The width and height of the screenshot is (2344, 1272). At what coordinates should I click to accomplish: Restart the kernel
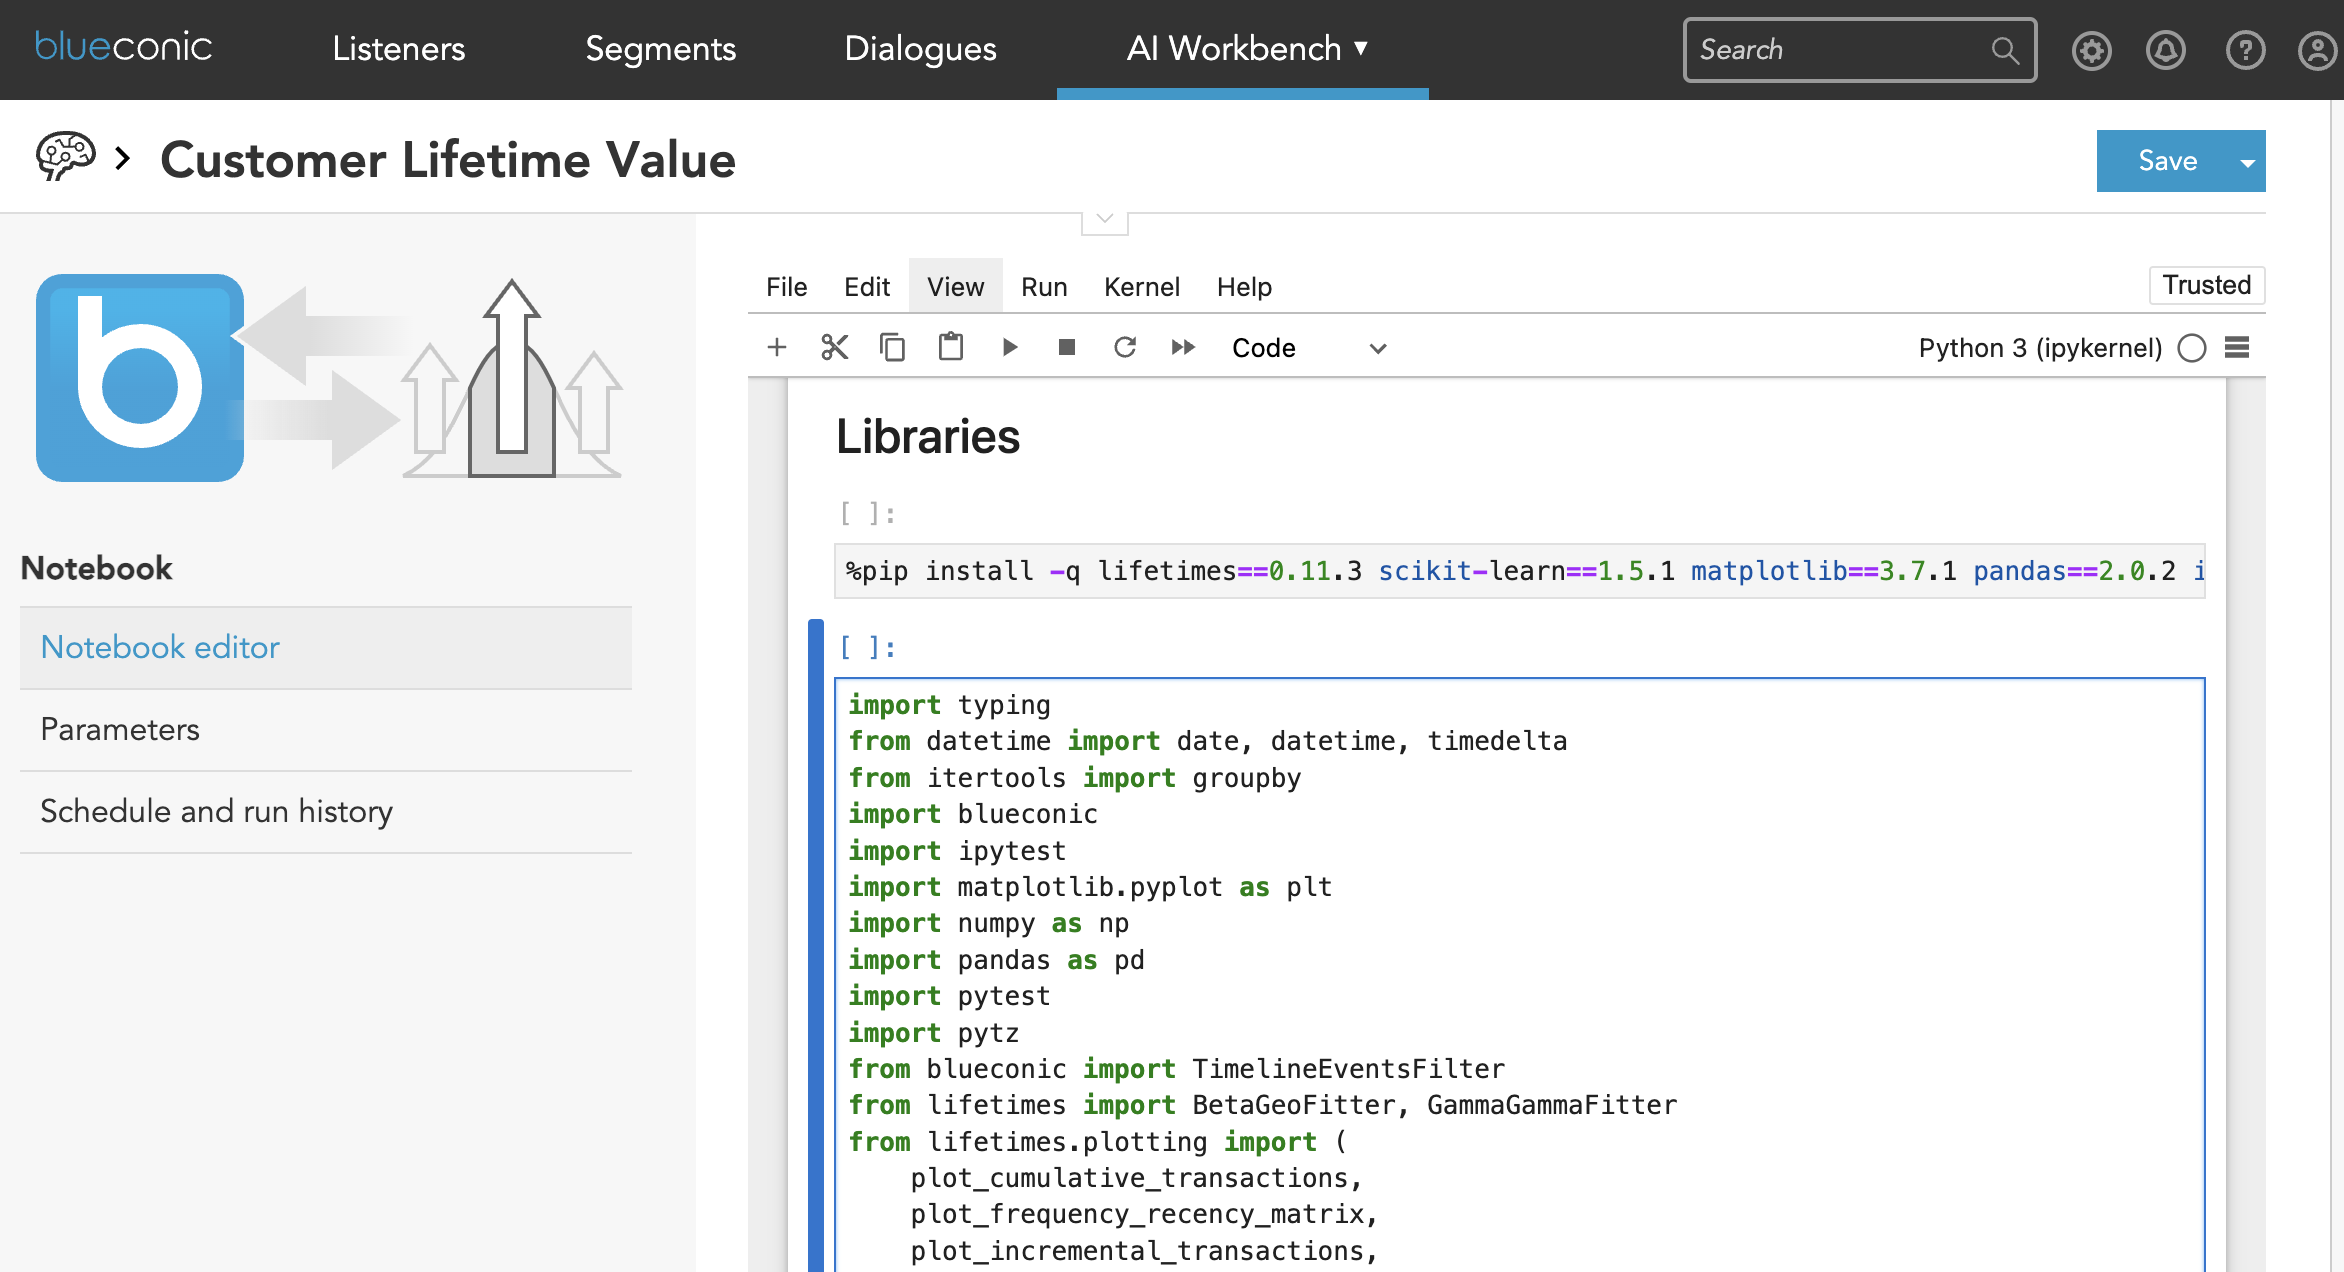pyautogui.click(x=1125, y=347)
